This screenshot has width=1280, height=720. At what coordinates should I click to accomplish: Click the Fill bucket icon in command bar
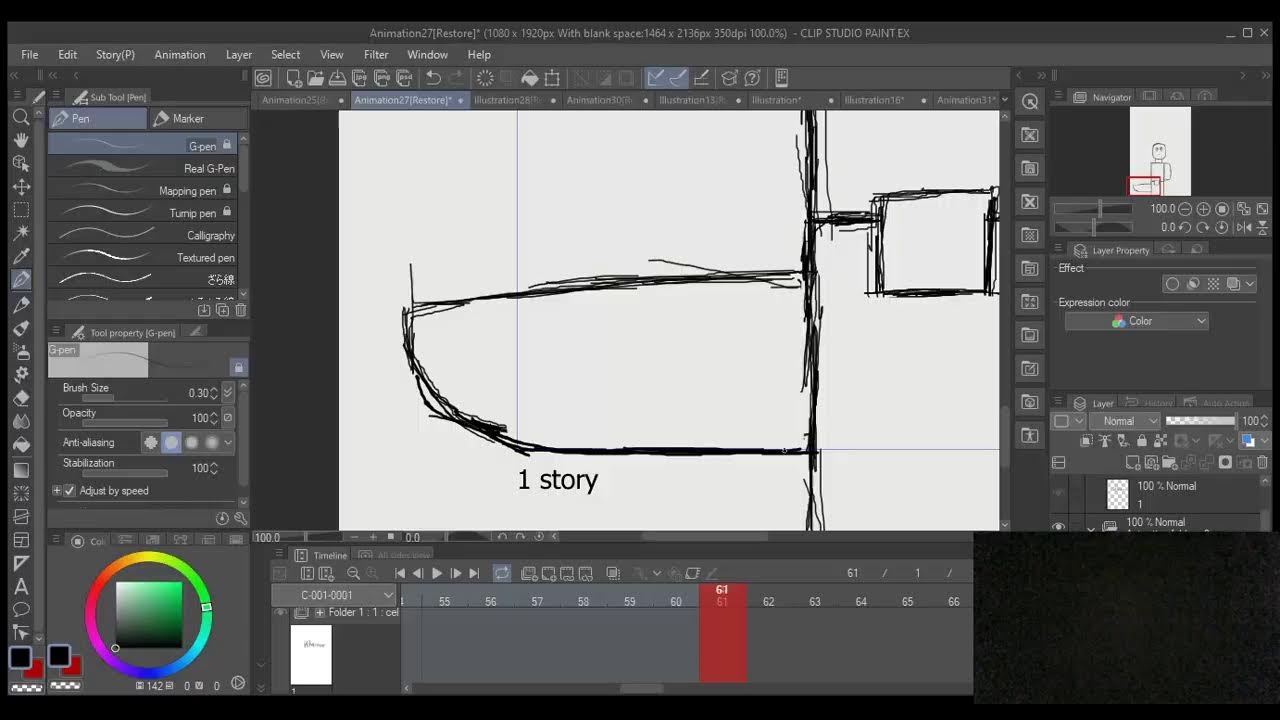point(530,78)
